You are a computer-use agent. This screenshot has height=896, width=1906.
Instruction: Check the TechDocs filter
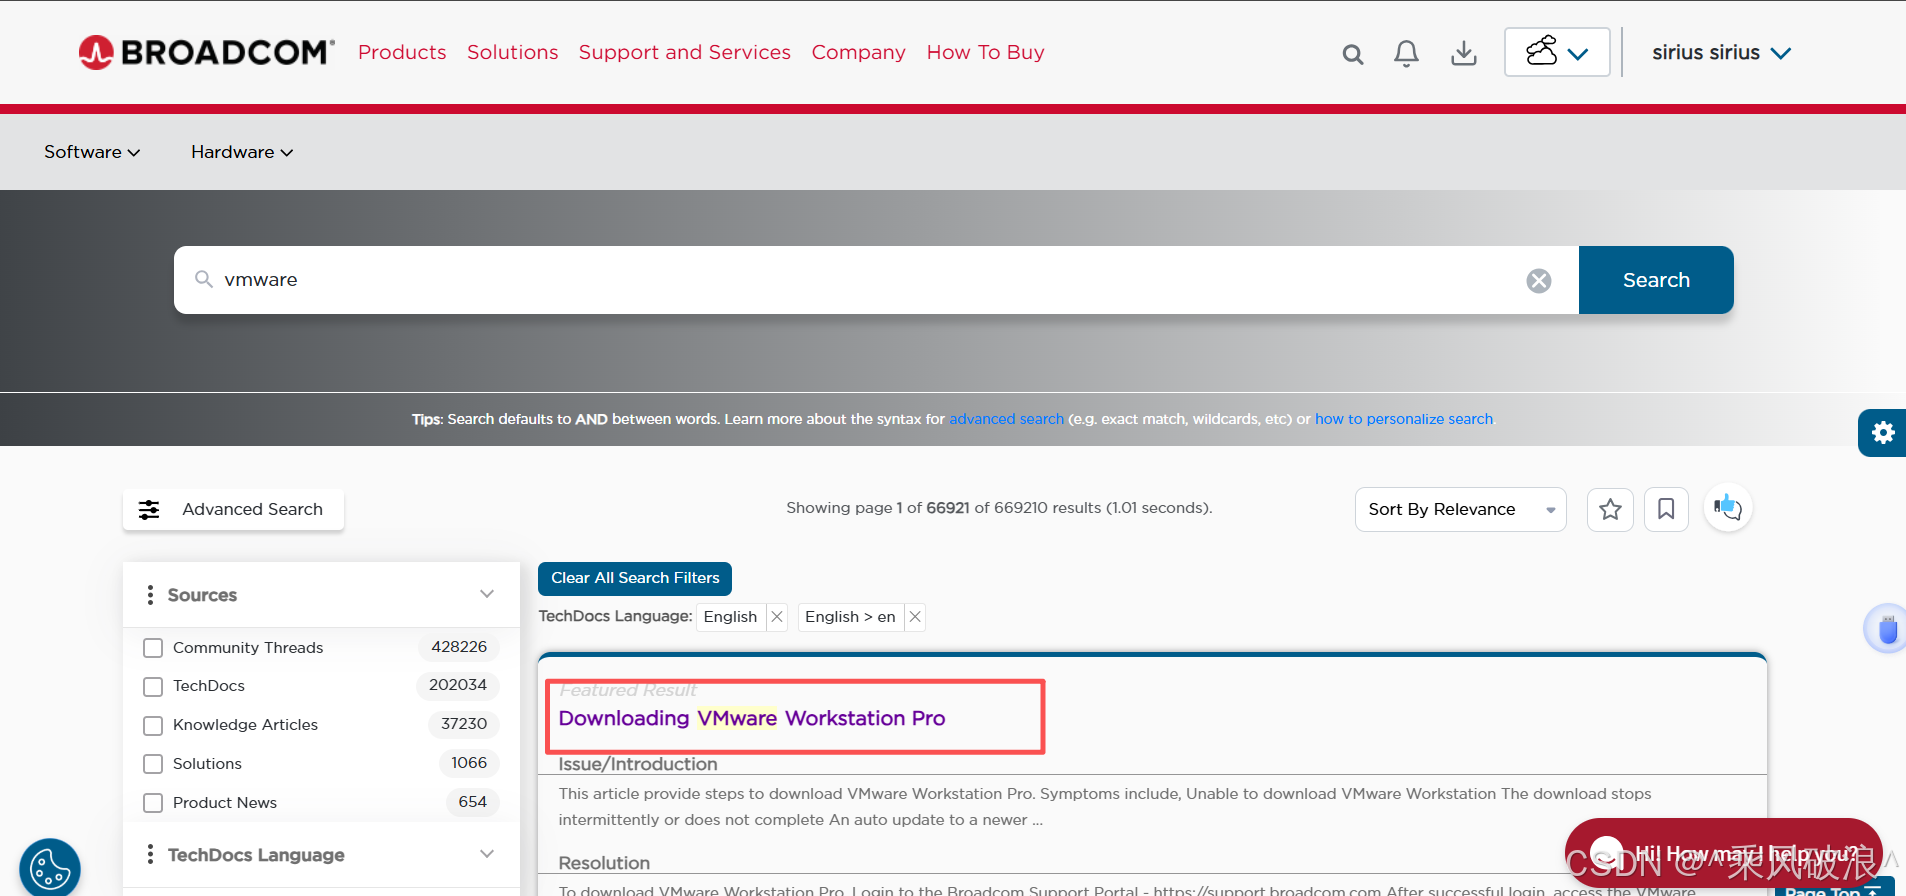pyautogui.click(x=153, y=687)
